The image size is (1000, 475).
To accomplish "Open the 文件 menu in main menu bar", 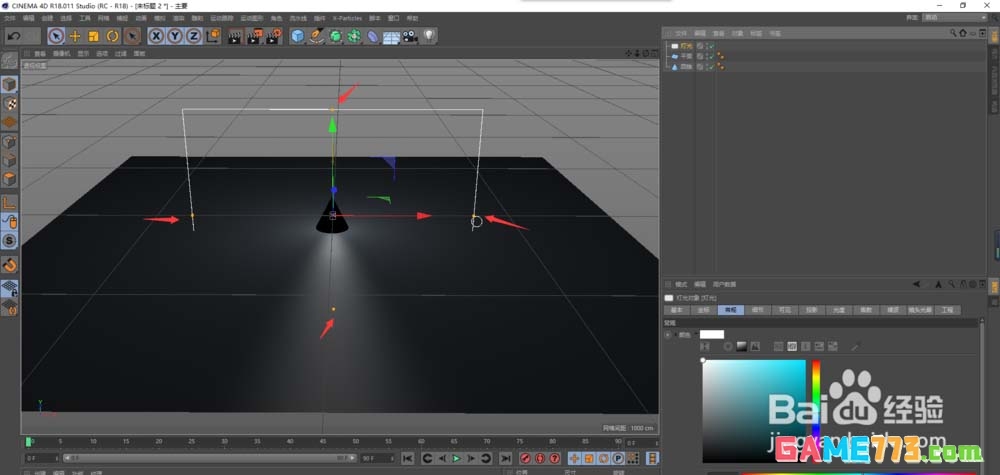I will click(x=10, y=18).
